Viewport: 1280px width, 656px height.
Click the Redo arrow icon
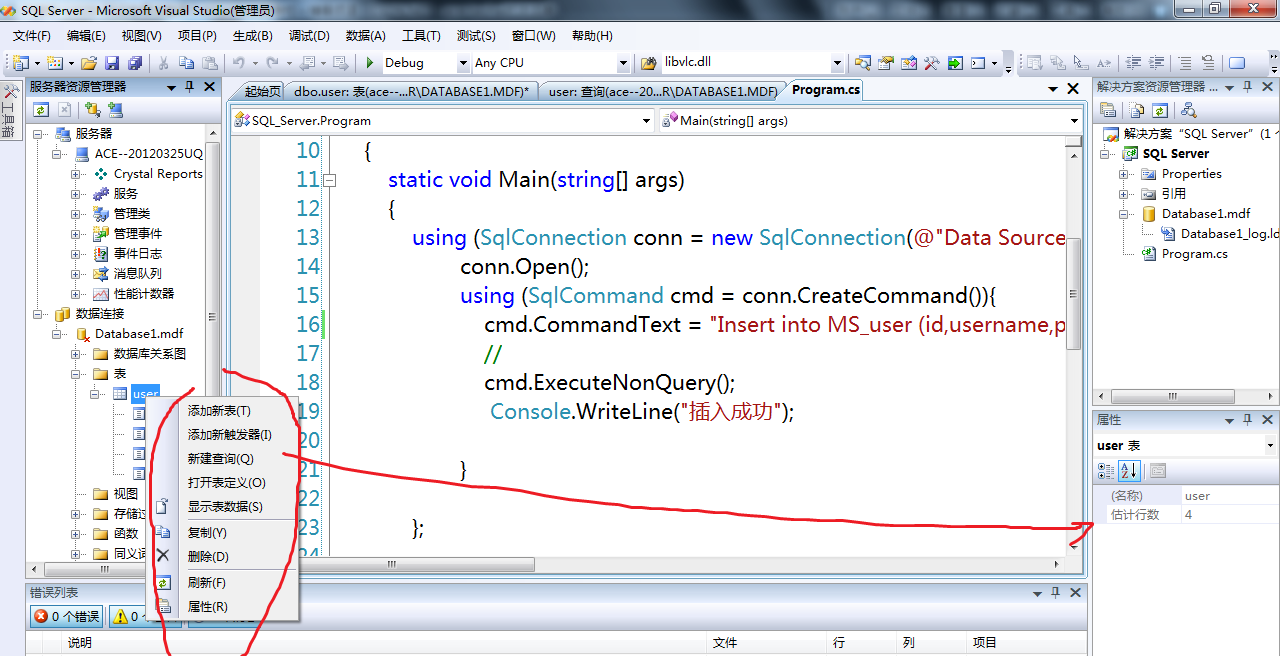(x=274, y=63)
